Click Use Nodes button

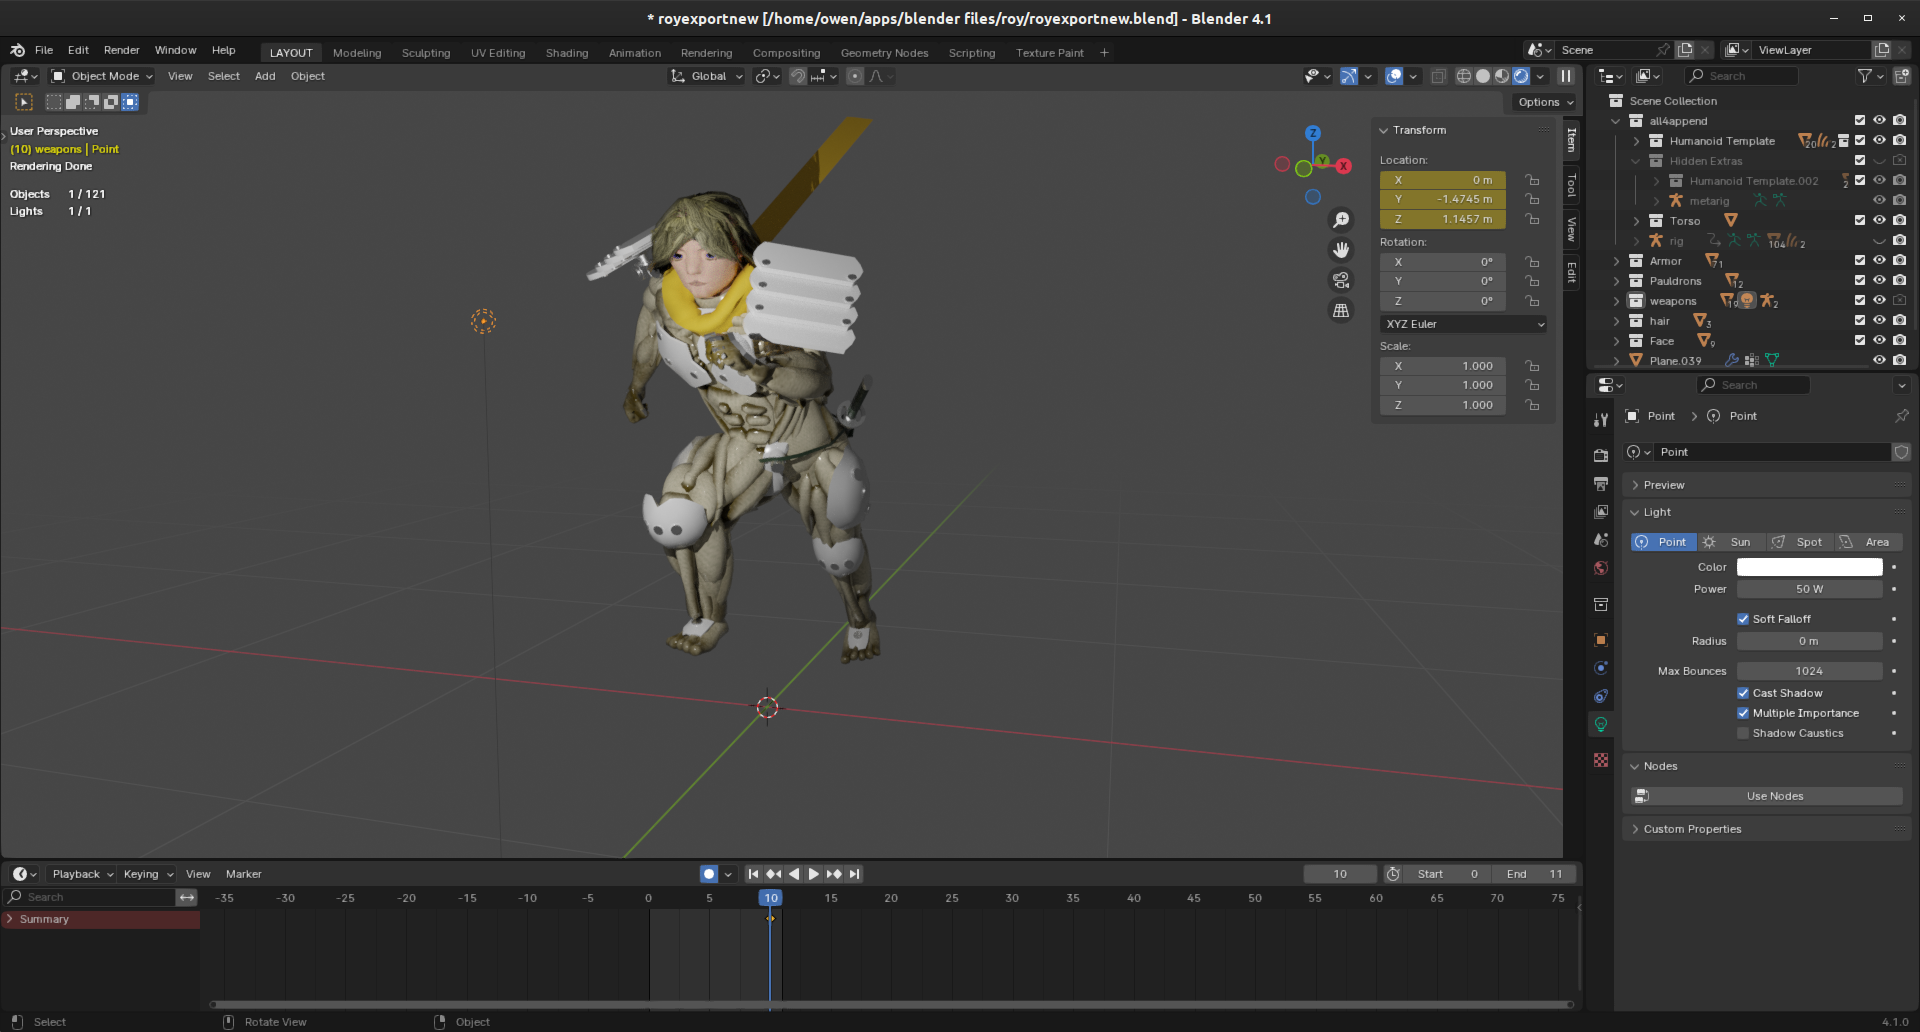point(1767,796)
